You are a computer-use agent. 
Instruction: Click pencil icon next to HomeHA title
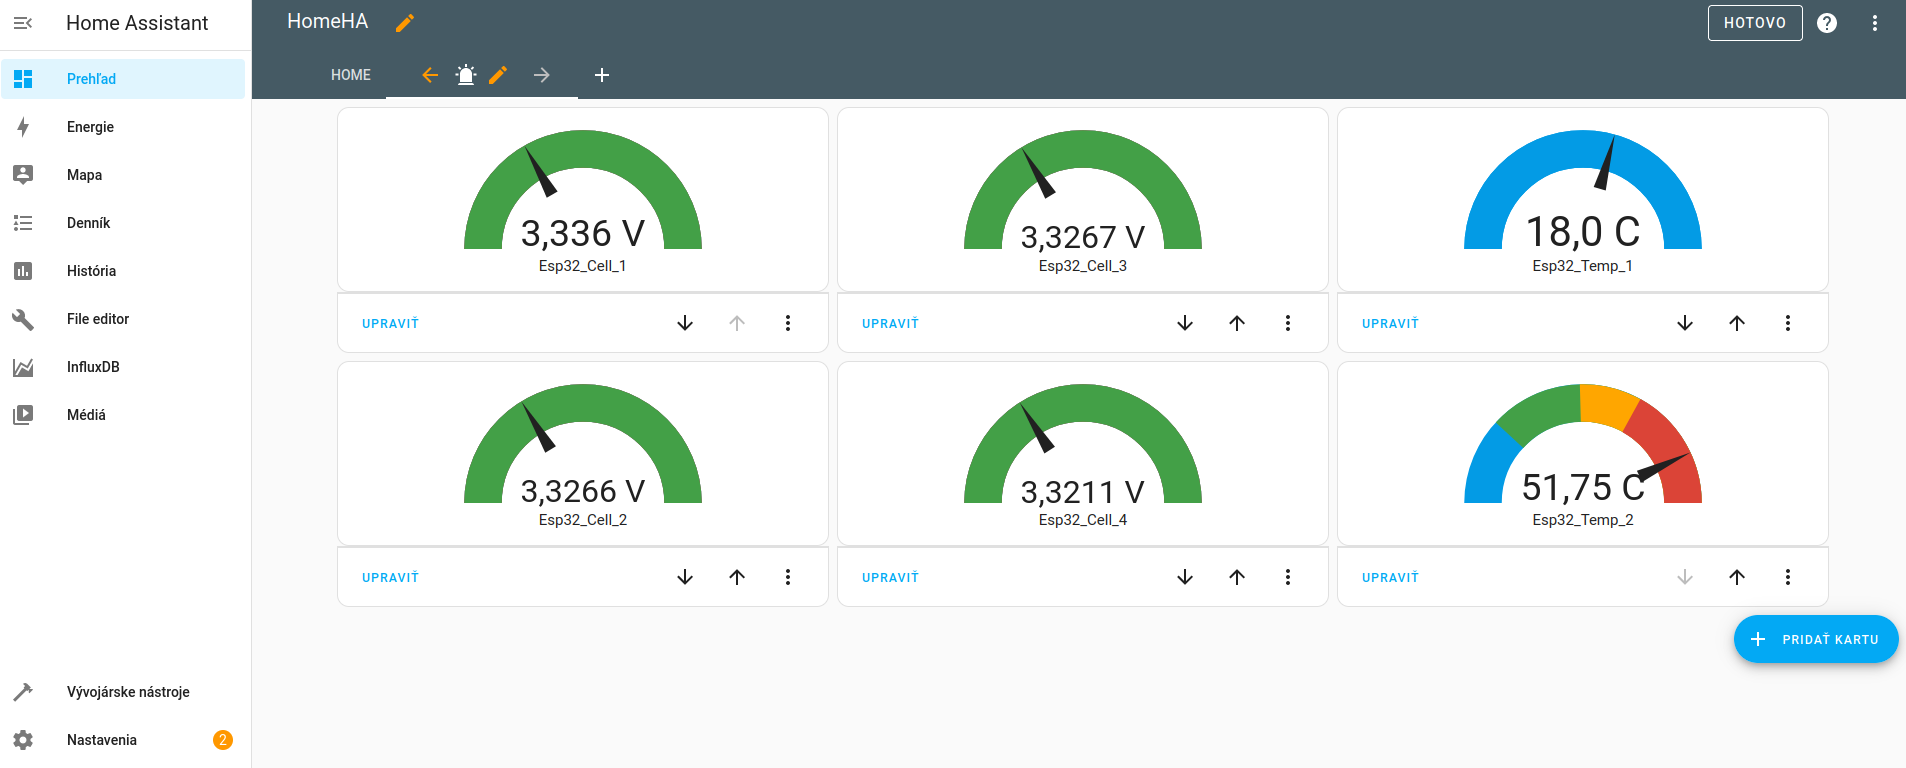pos(405,23)
